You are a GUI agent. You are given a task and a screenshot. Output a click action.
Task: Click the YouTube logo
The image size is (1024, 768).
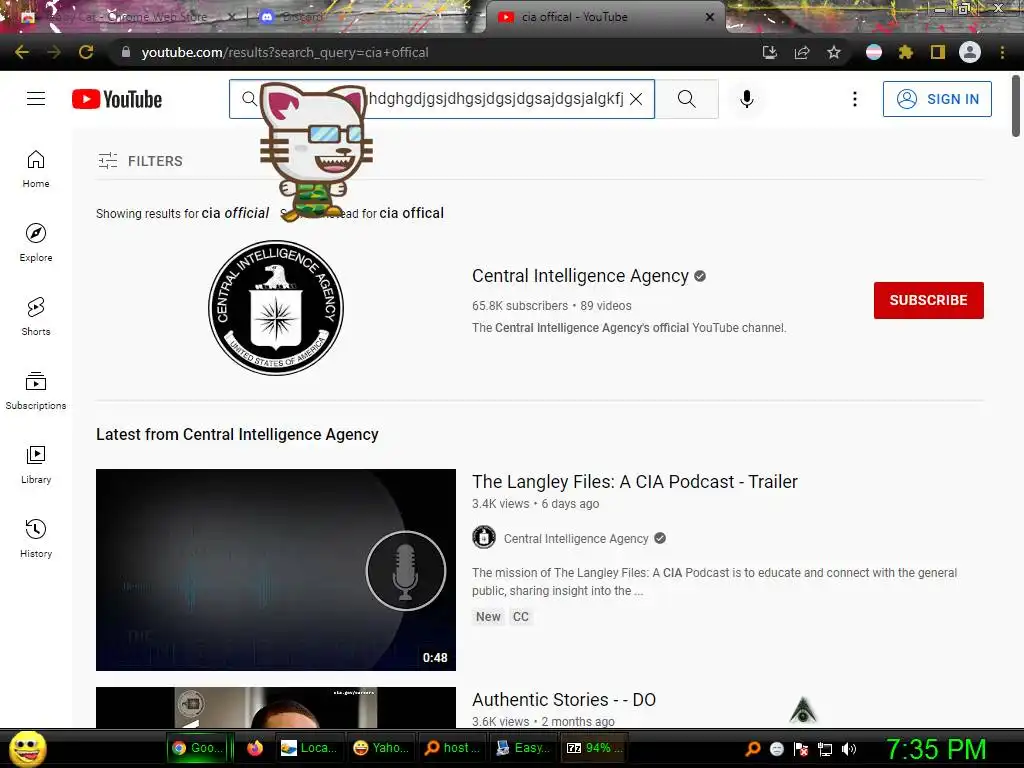pos(117,99)
